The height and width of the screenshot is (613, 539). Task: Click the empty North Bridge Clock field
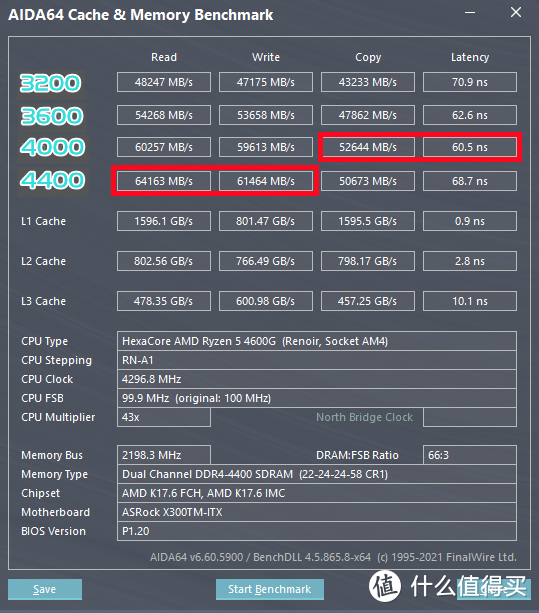469,417
